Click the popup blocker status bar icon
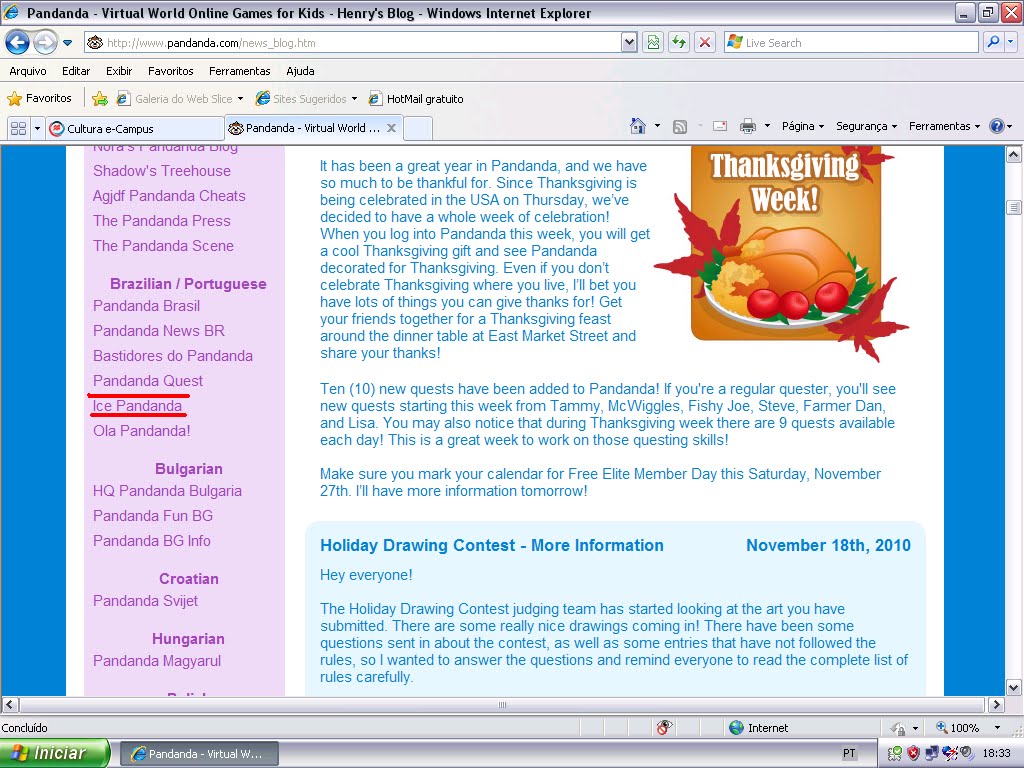 (x=664, y=728)
